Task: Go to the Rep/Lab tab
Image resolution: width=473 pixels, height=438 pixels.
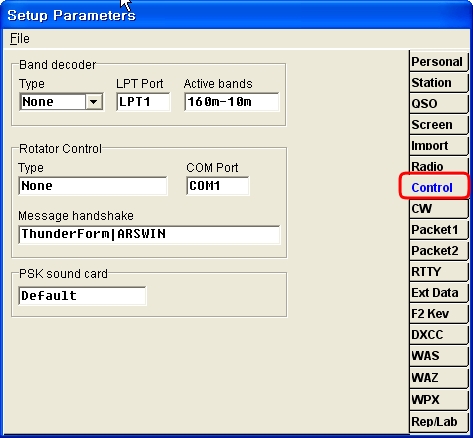Action: 438,422
